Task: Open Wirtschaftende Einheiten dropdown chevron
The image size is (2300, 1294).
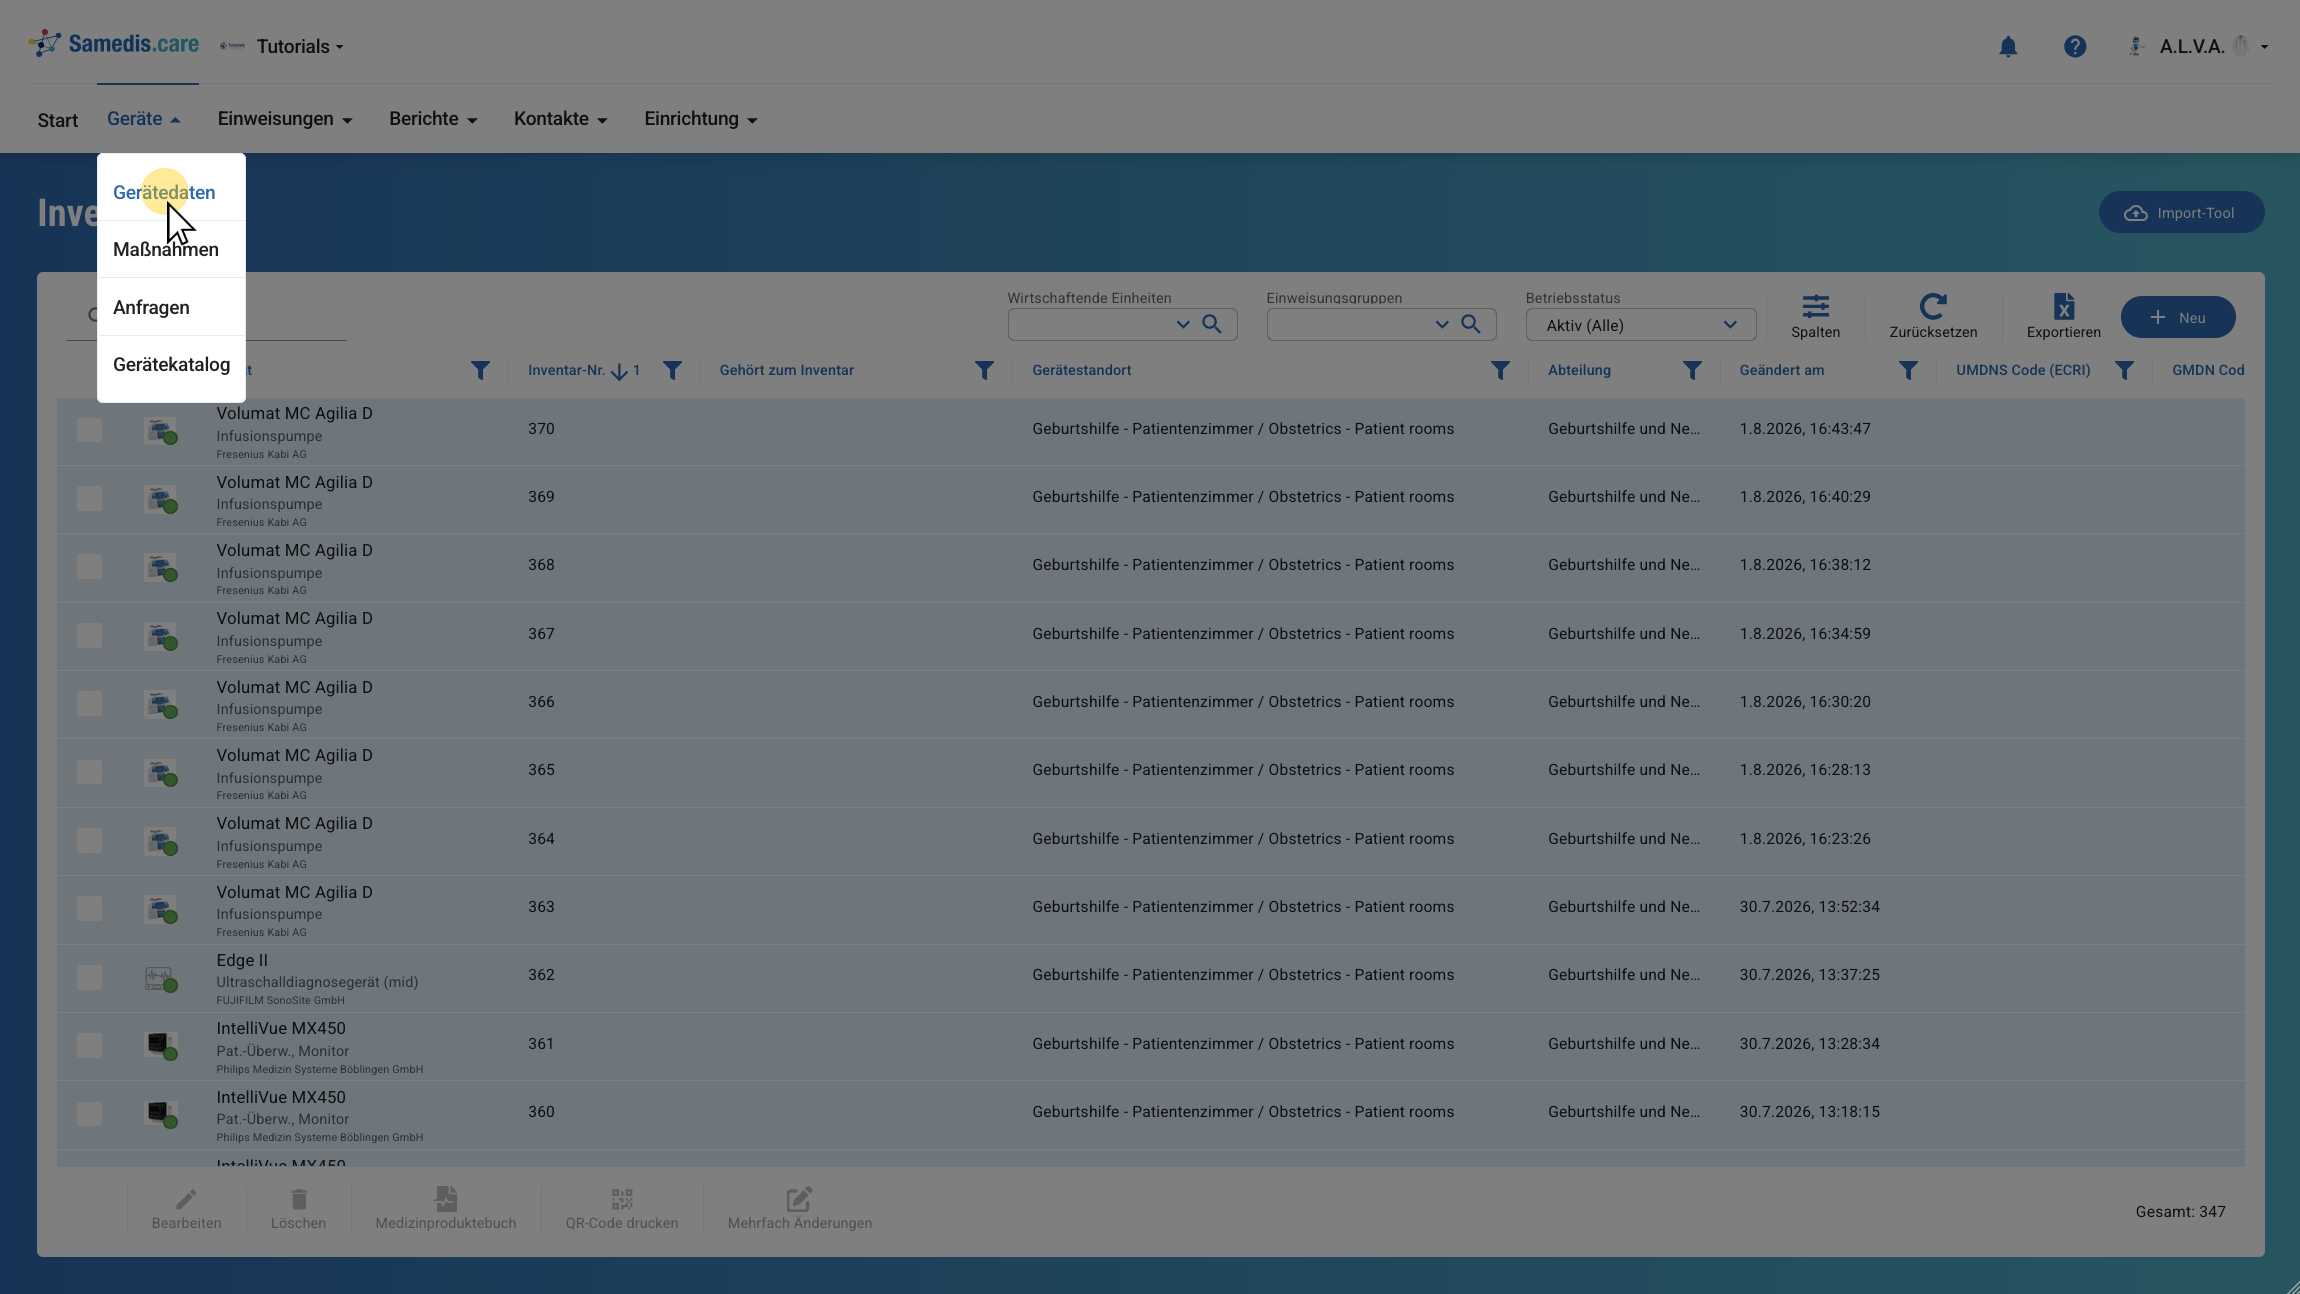Action: point(1183,324)
